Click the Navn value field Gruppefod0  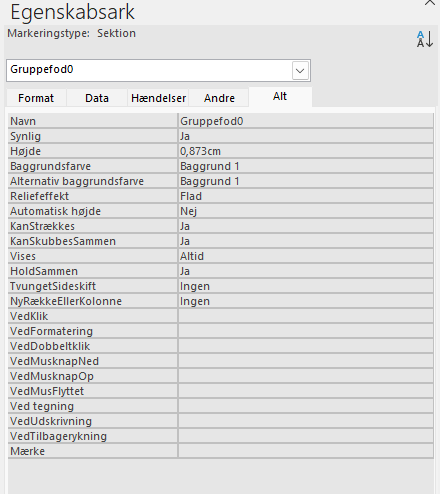pyautogui.click(x=306, y=121)
